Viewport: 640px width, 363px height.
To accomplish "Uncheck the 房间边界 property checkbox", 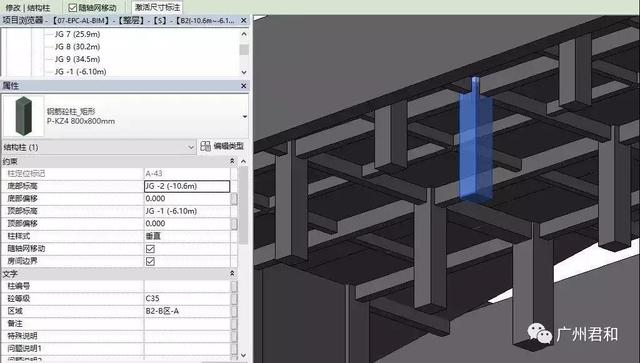I will (x=150, y=261).
